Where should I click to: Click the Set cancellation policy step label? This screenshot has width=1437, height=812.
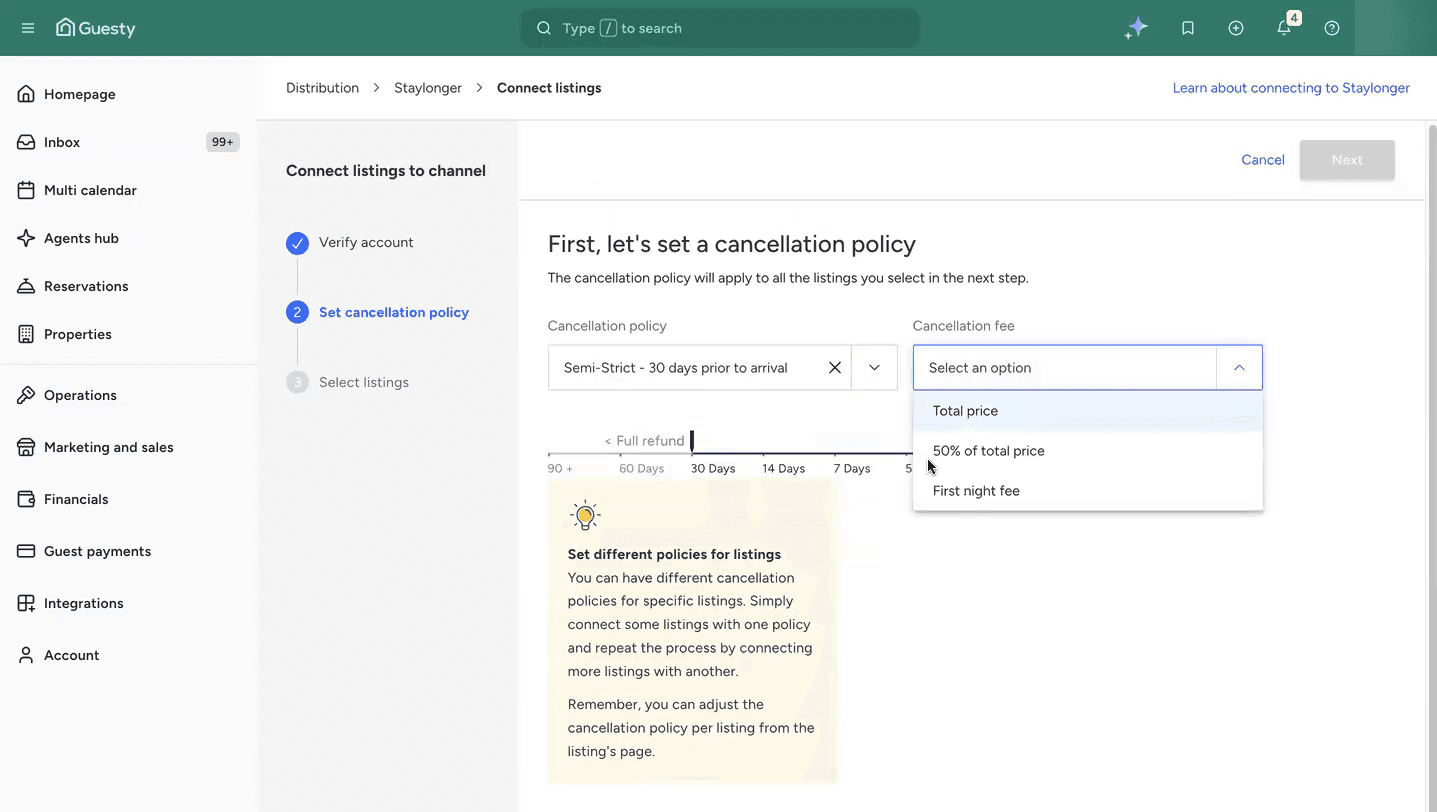point(394,312)
